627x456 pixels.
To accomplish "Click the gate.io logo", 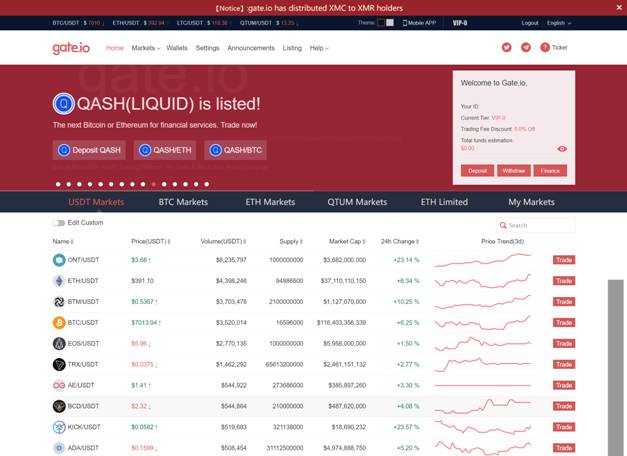I will click(x=71, y=48).
